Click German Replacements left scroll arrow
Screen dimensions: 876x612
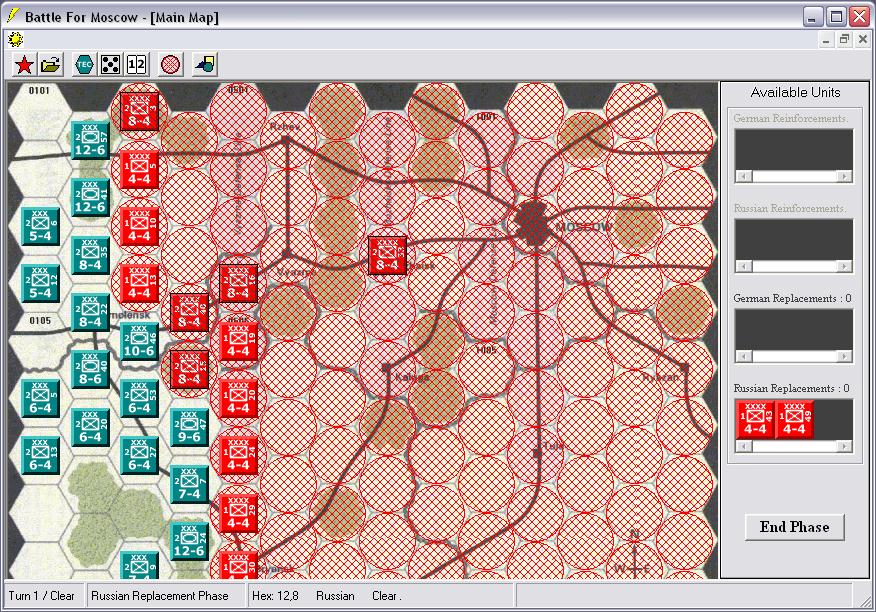744,357
